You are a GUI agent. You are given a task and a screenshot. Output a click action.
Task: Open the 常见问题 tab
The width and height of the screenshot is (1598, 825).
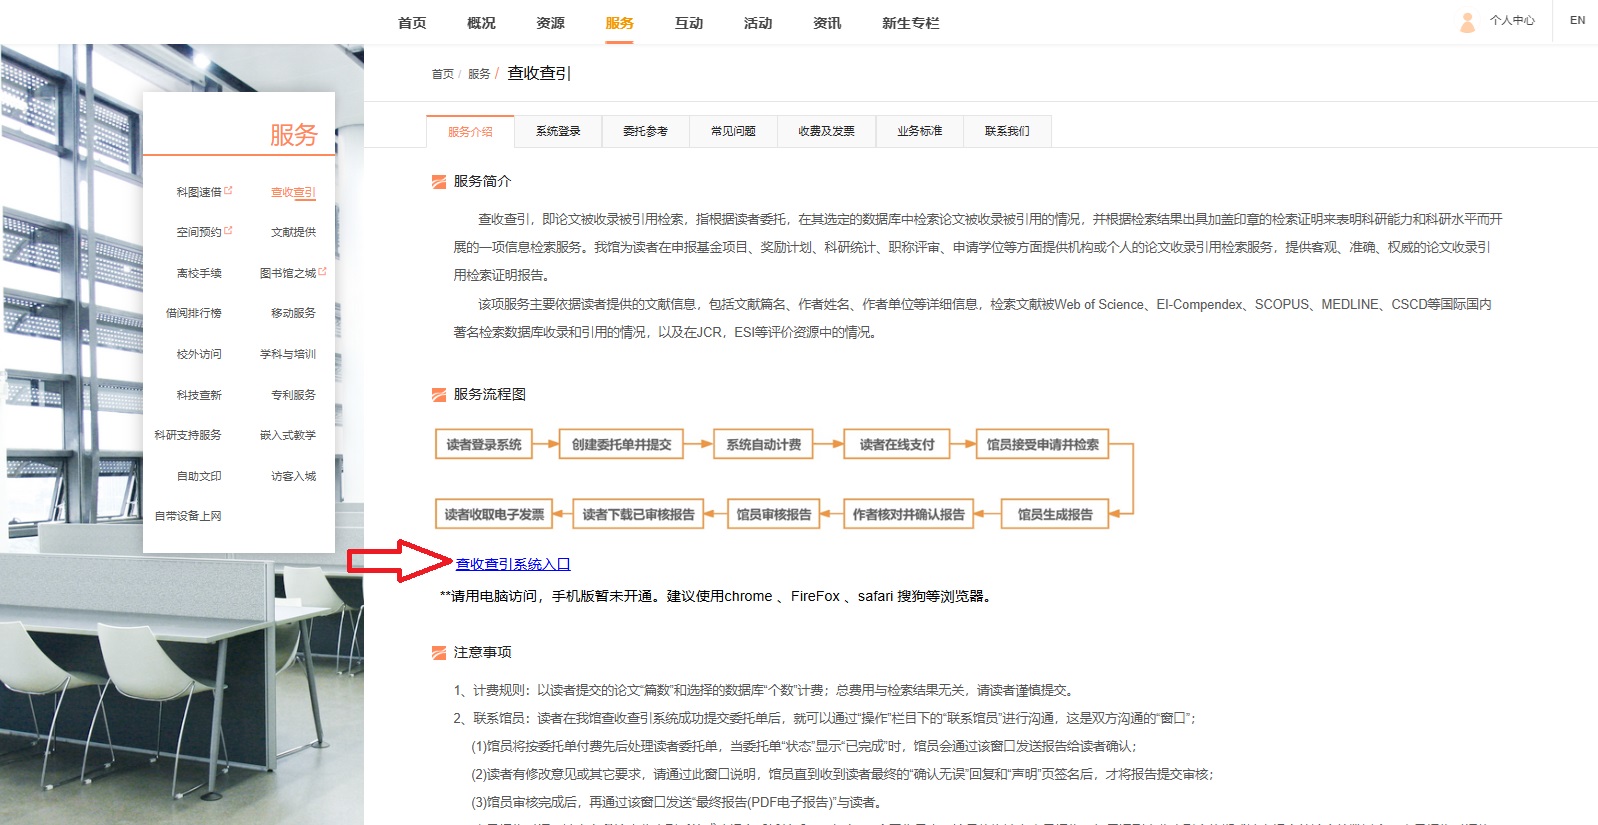733,131
